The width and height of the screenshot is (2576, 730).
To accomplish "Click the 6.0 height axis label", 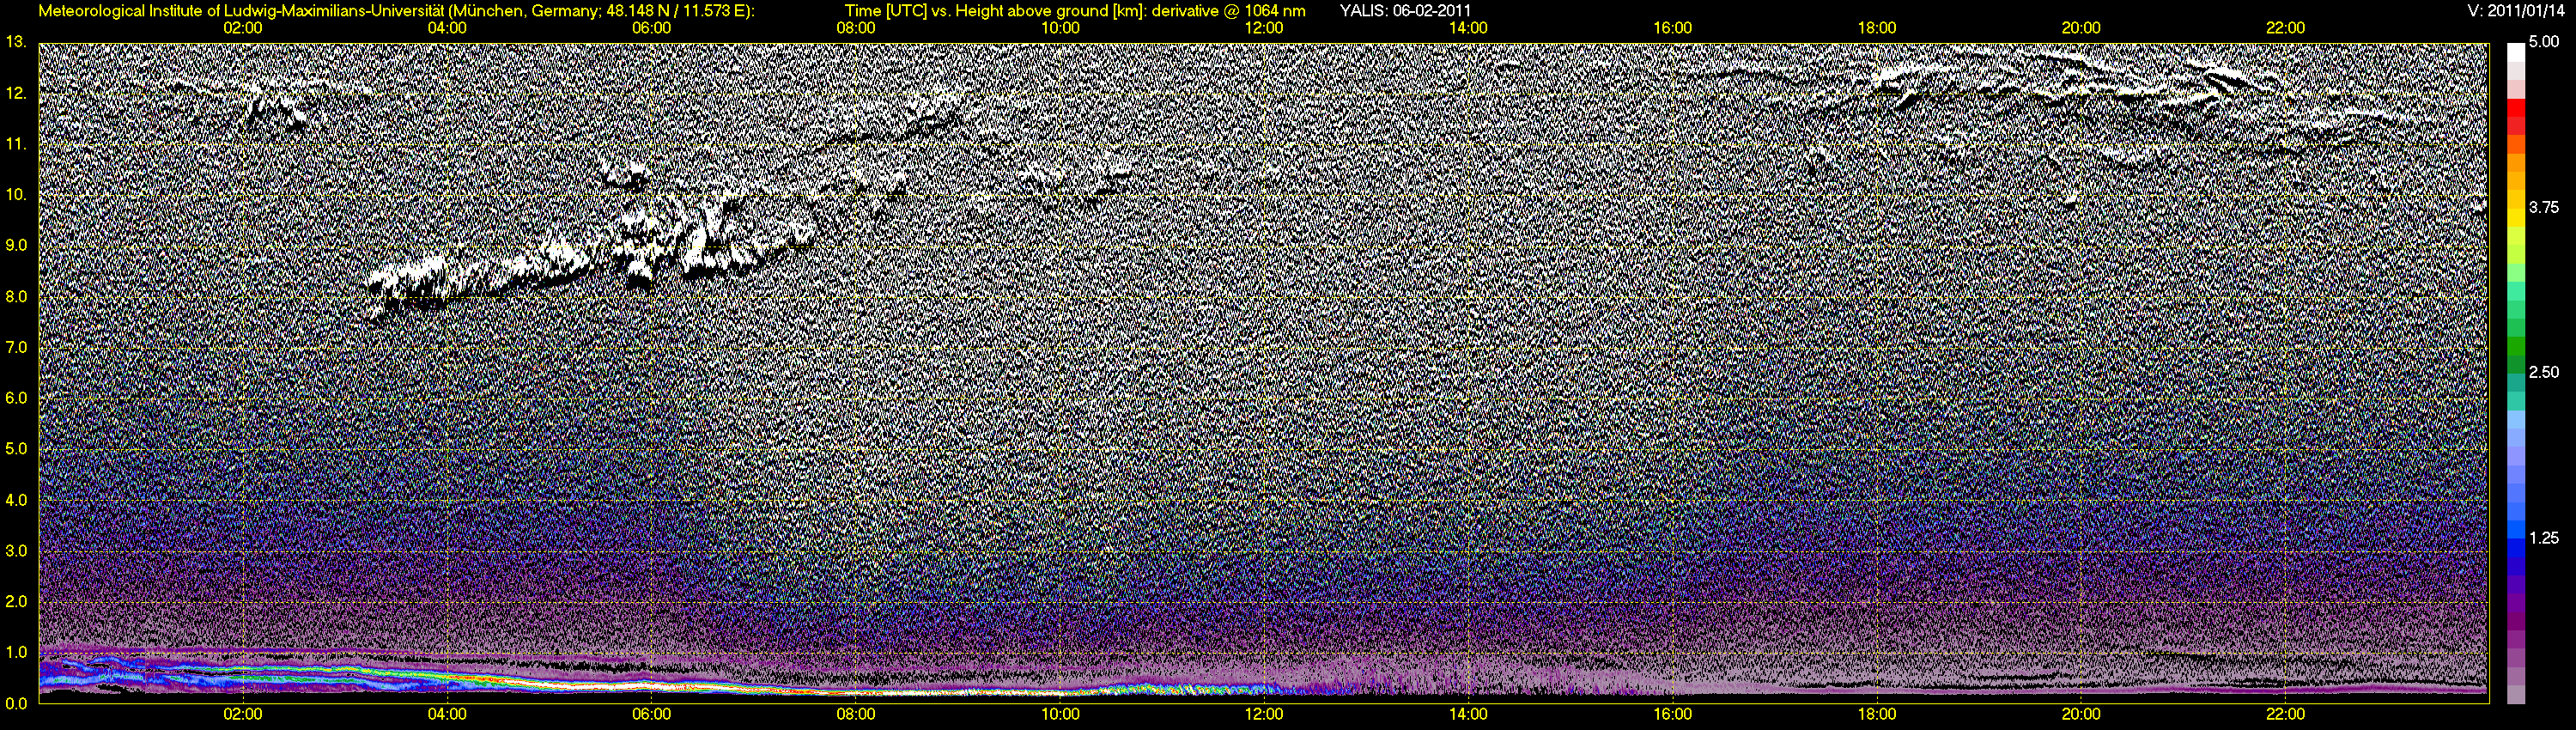I will tap(16, 398).
